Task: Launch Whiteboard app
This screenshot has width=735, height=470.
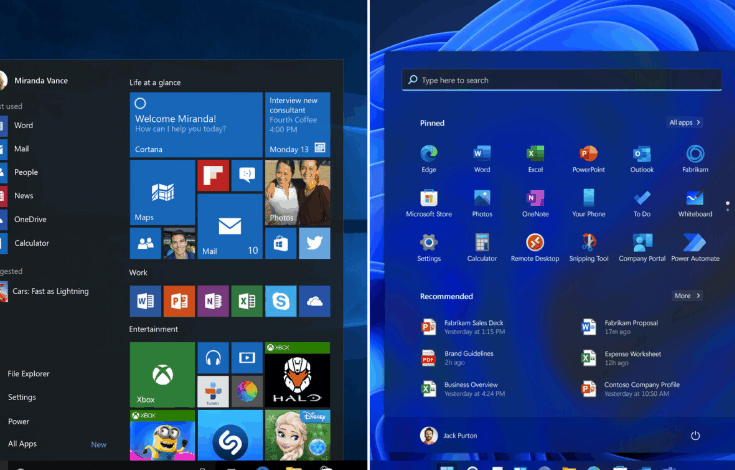Action: [695, 203]
